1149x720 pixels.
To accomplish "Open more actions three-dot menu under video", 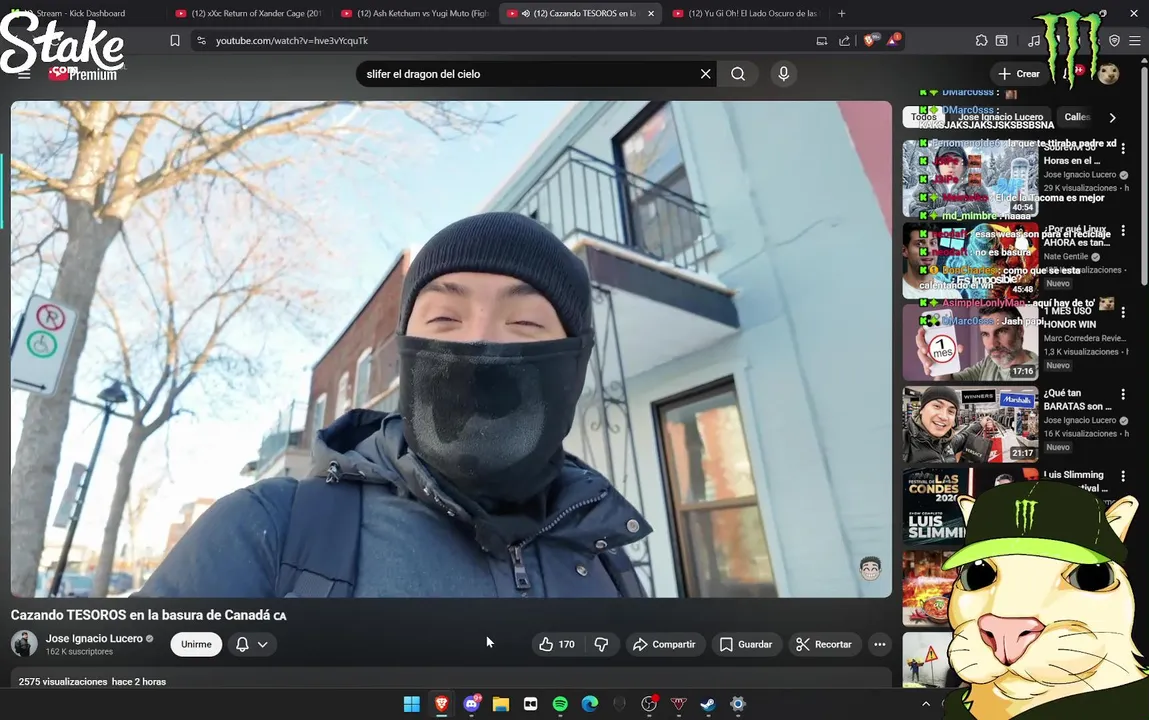I will (x=879, y=645).
